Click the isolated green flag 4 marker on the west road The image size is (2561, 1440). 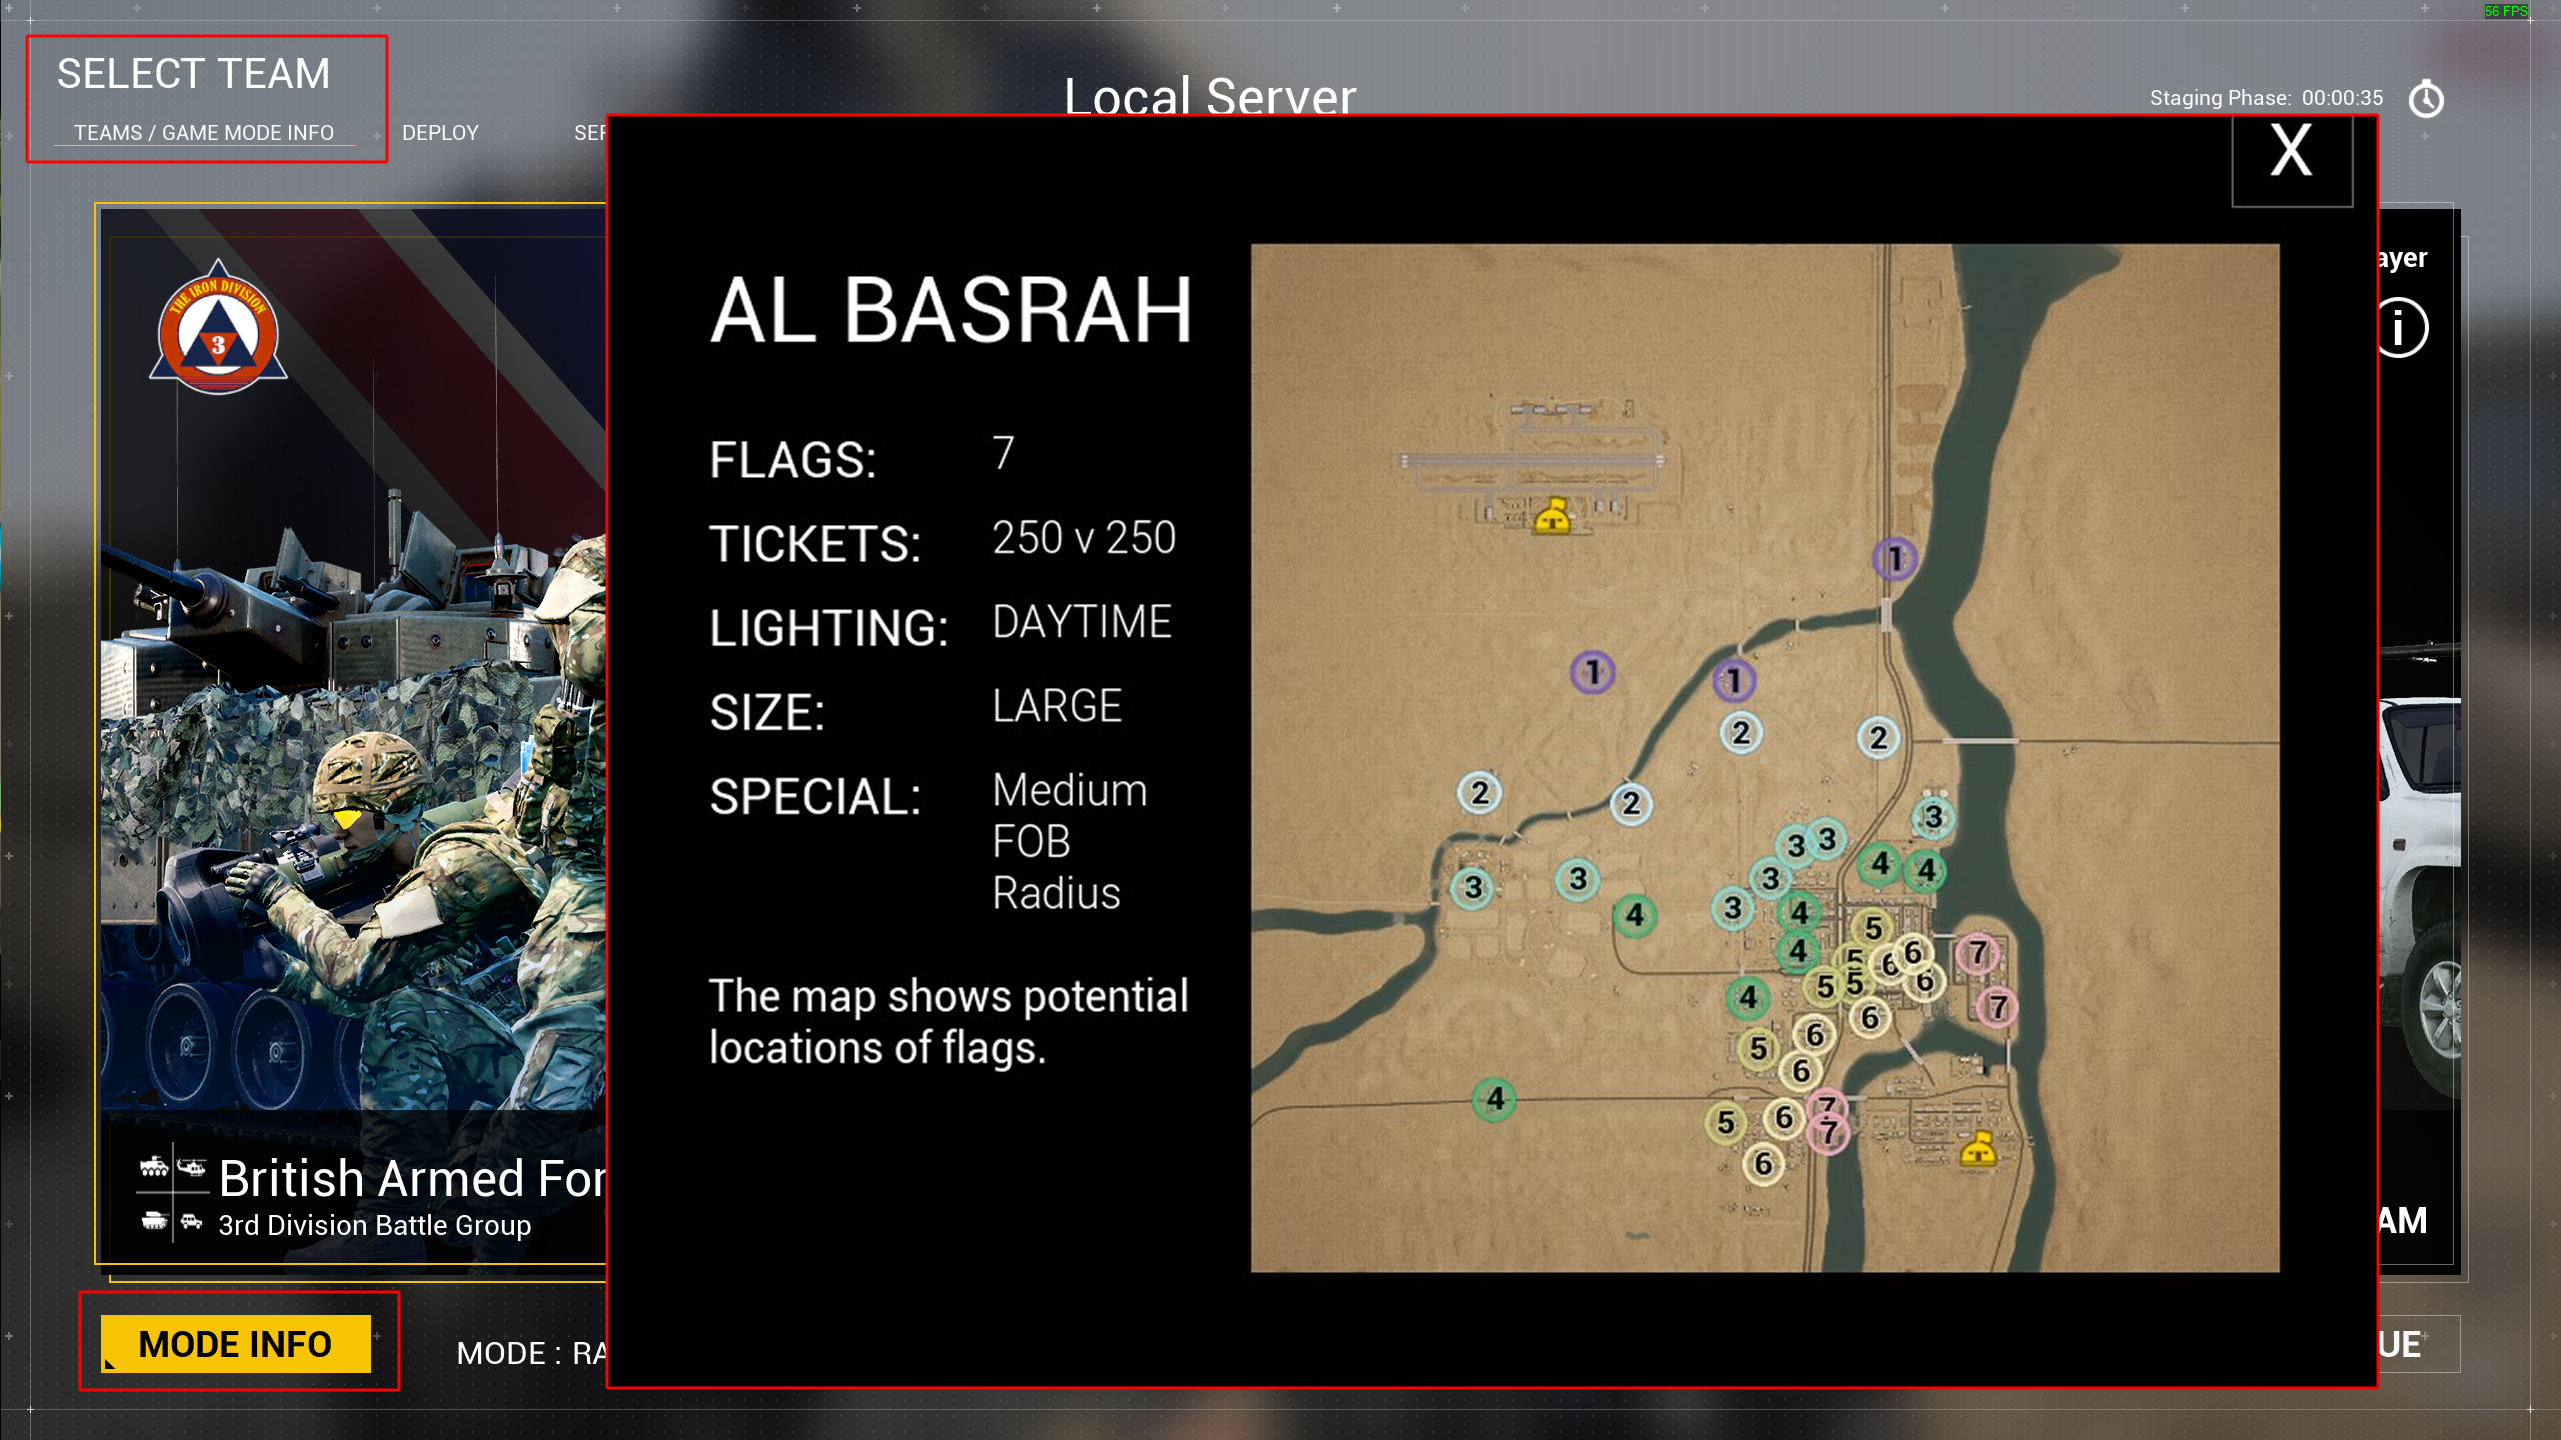click(x=1494, y=1099)
